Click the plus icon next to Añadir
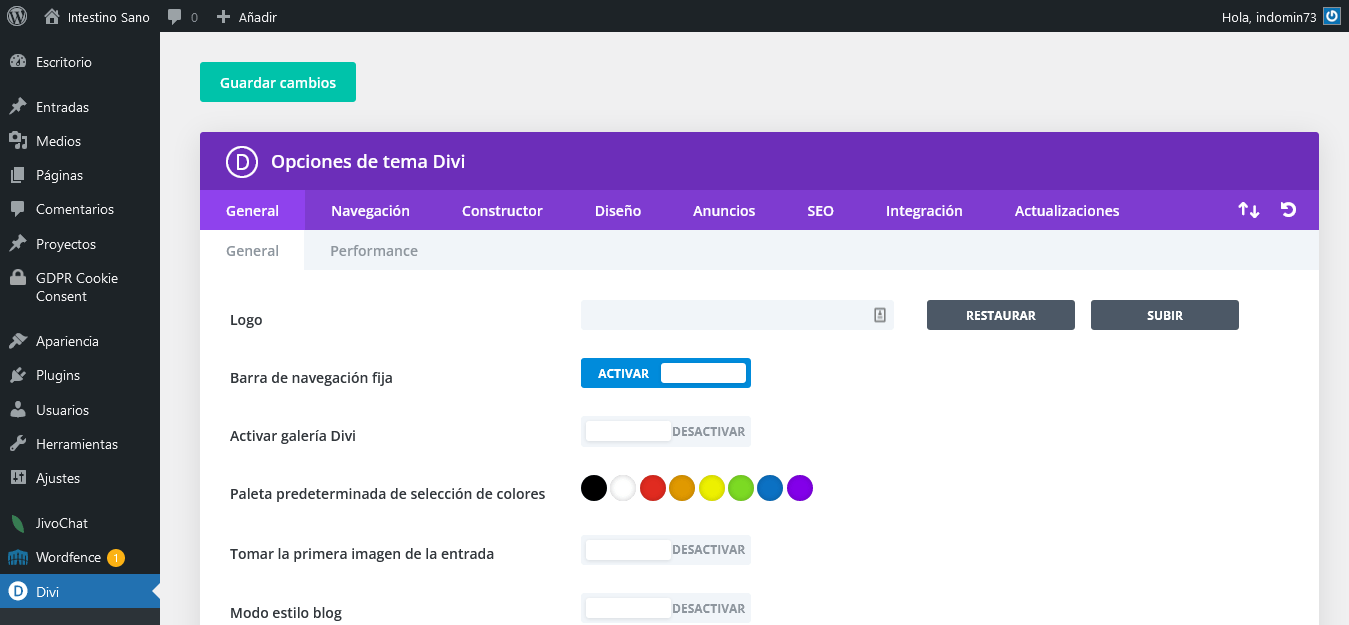This screenshot has height=625, width=1349. pos(223,17)
